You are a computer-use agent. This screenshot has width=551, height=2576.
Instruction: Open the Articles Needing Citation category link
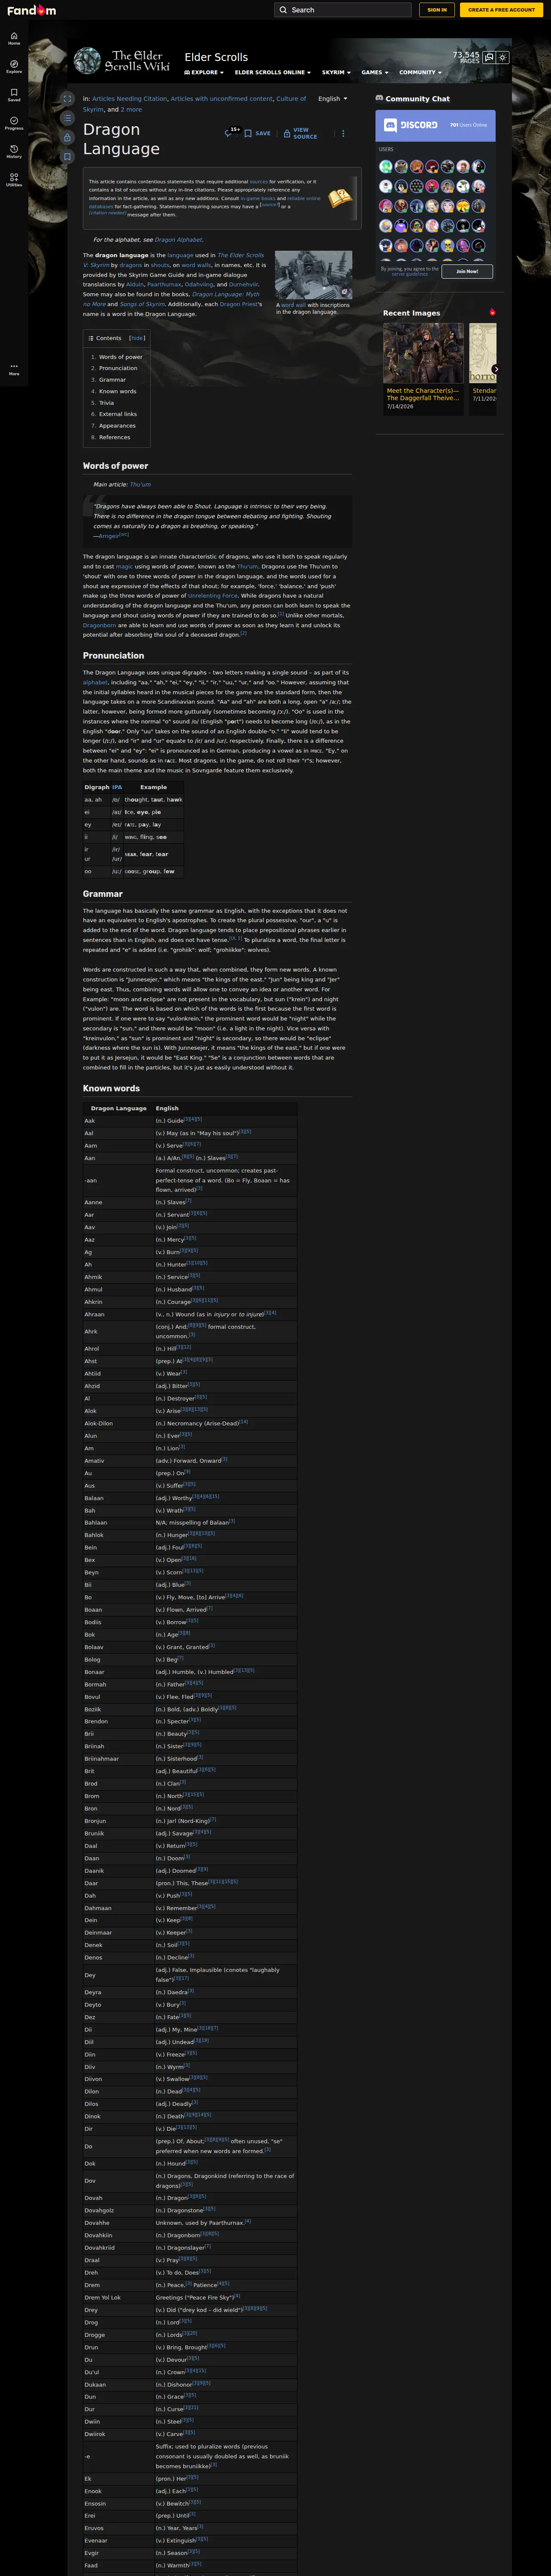[x=130, y=99]
